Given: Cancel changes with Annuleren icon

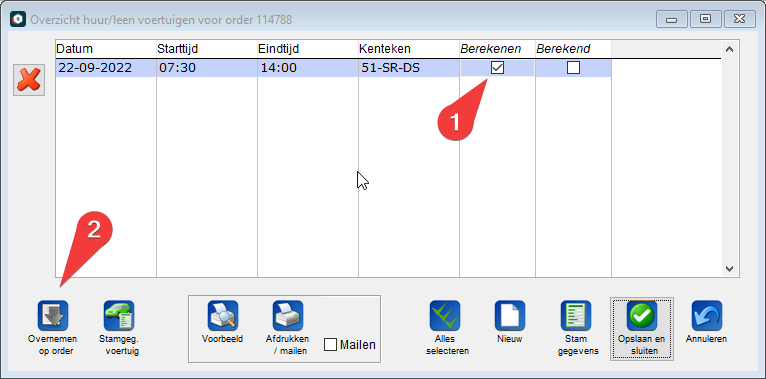Looking at the screenshot, I should click(x=706, y=316).
